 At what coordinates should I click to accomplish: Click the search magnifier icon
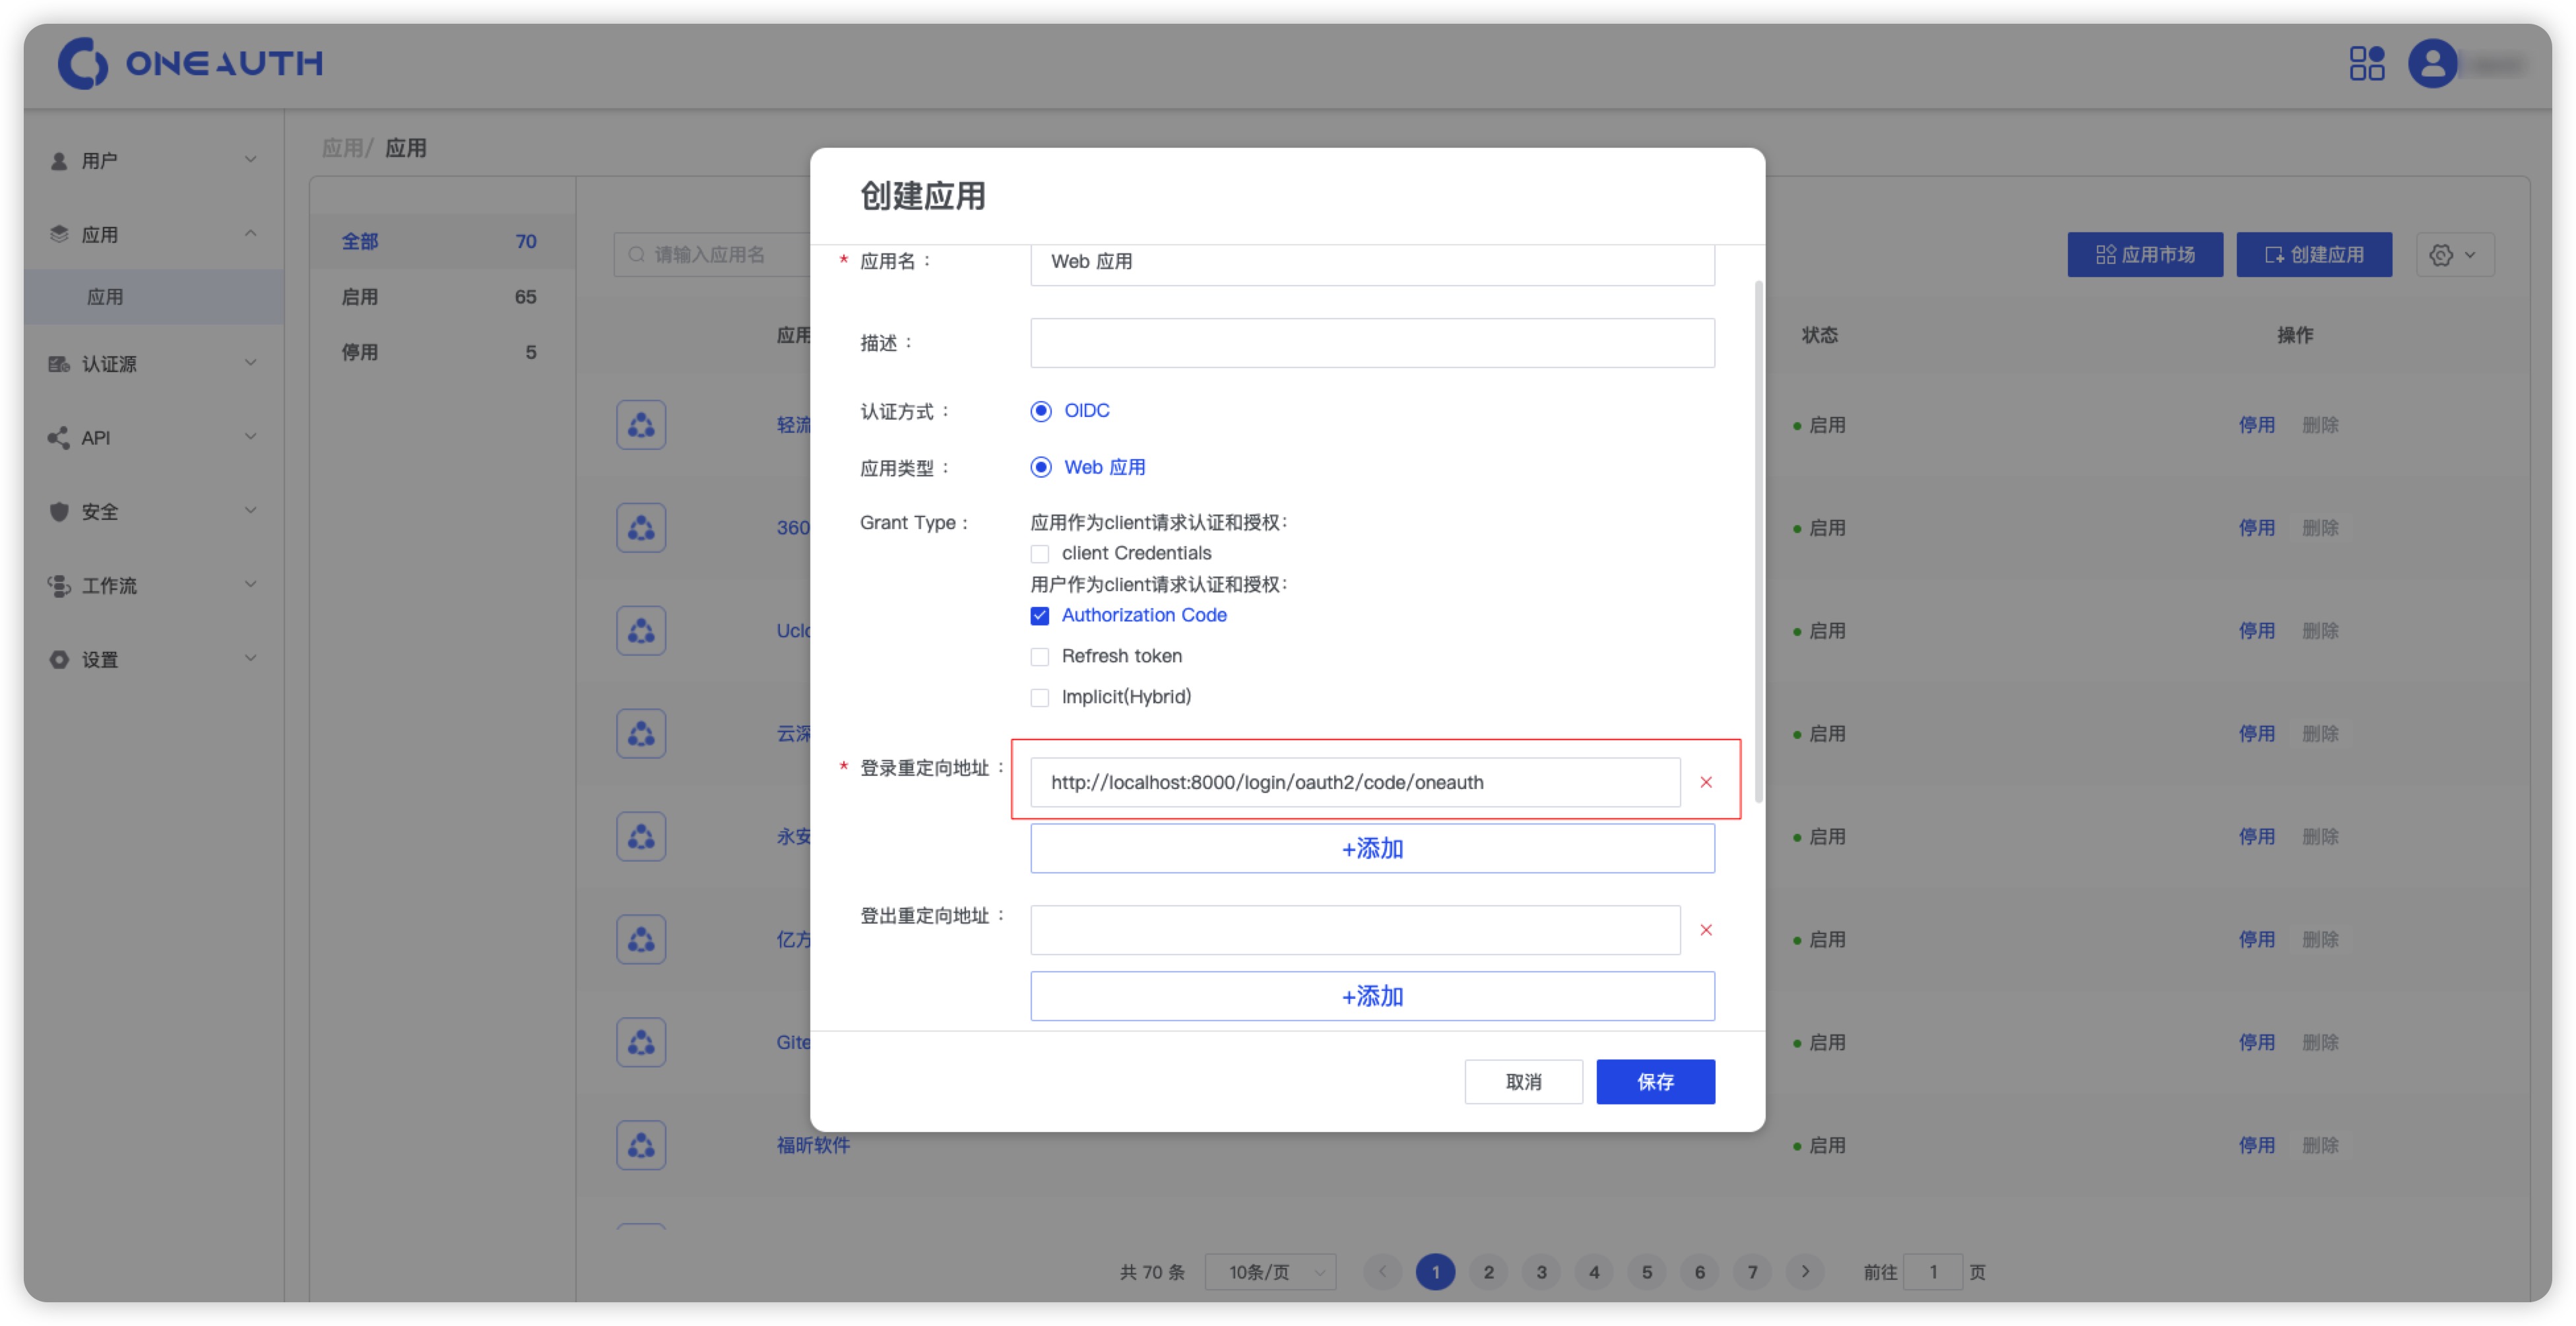[x=636, y=255]
